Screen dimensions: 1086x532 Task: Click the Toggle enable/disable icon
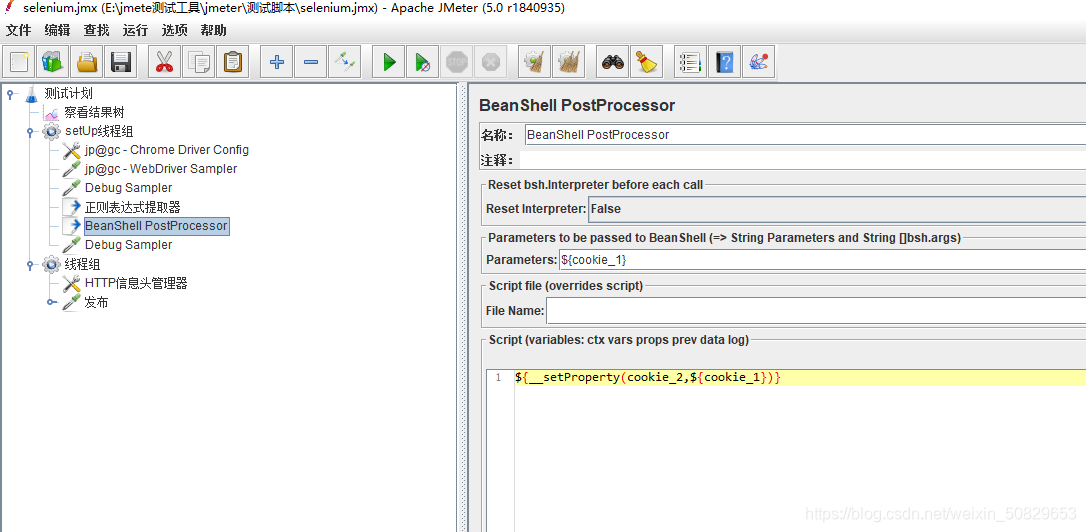click(344, 63)
